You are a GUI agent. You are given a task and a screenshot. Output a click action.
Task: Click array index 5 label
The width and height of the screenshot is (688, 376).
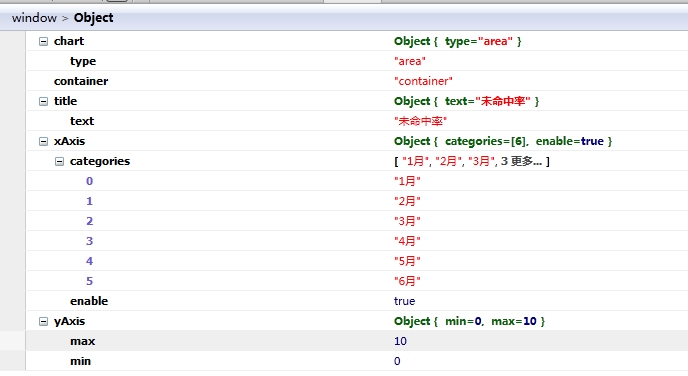point(90,281)
